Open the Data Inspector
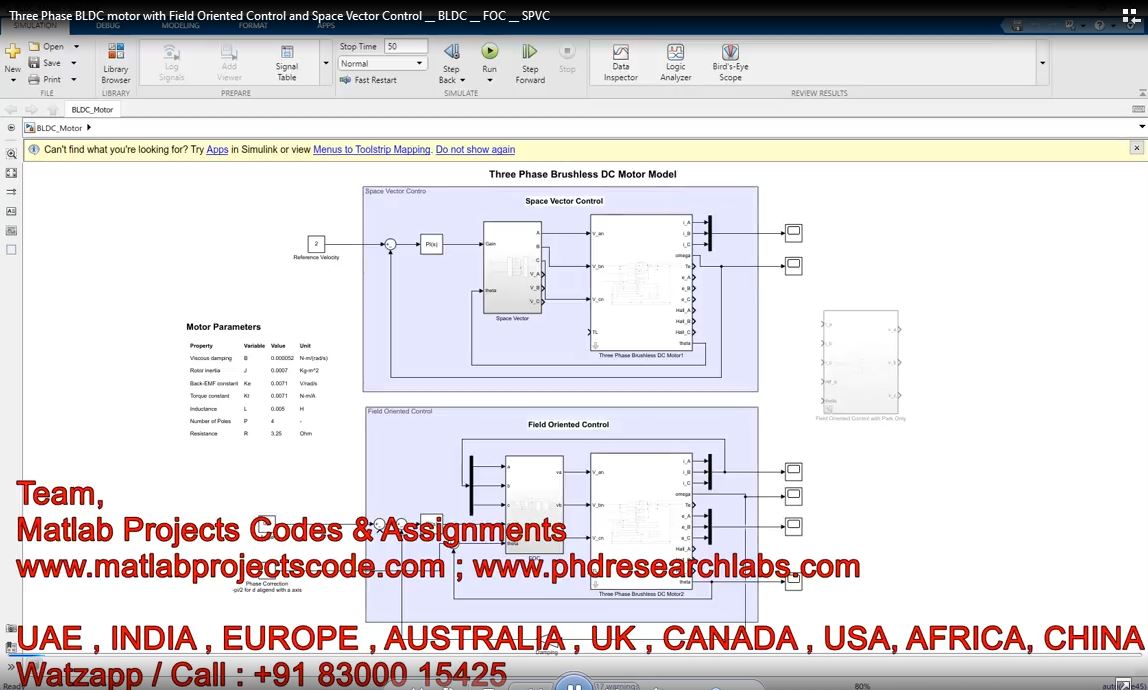This screenshot has height=690, width=1148. (621, 62)
